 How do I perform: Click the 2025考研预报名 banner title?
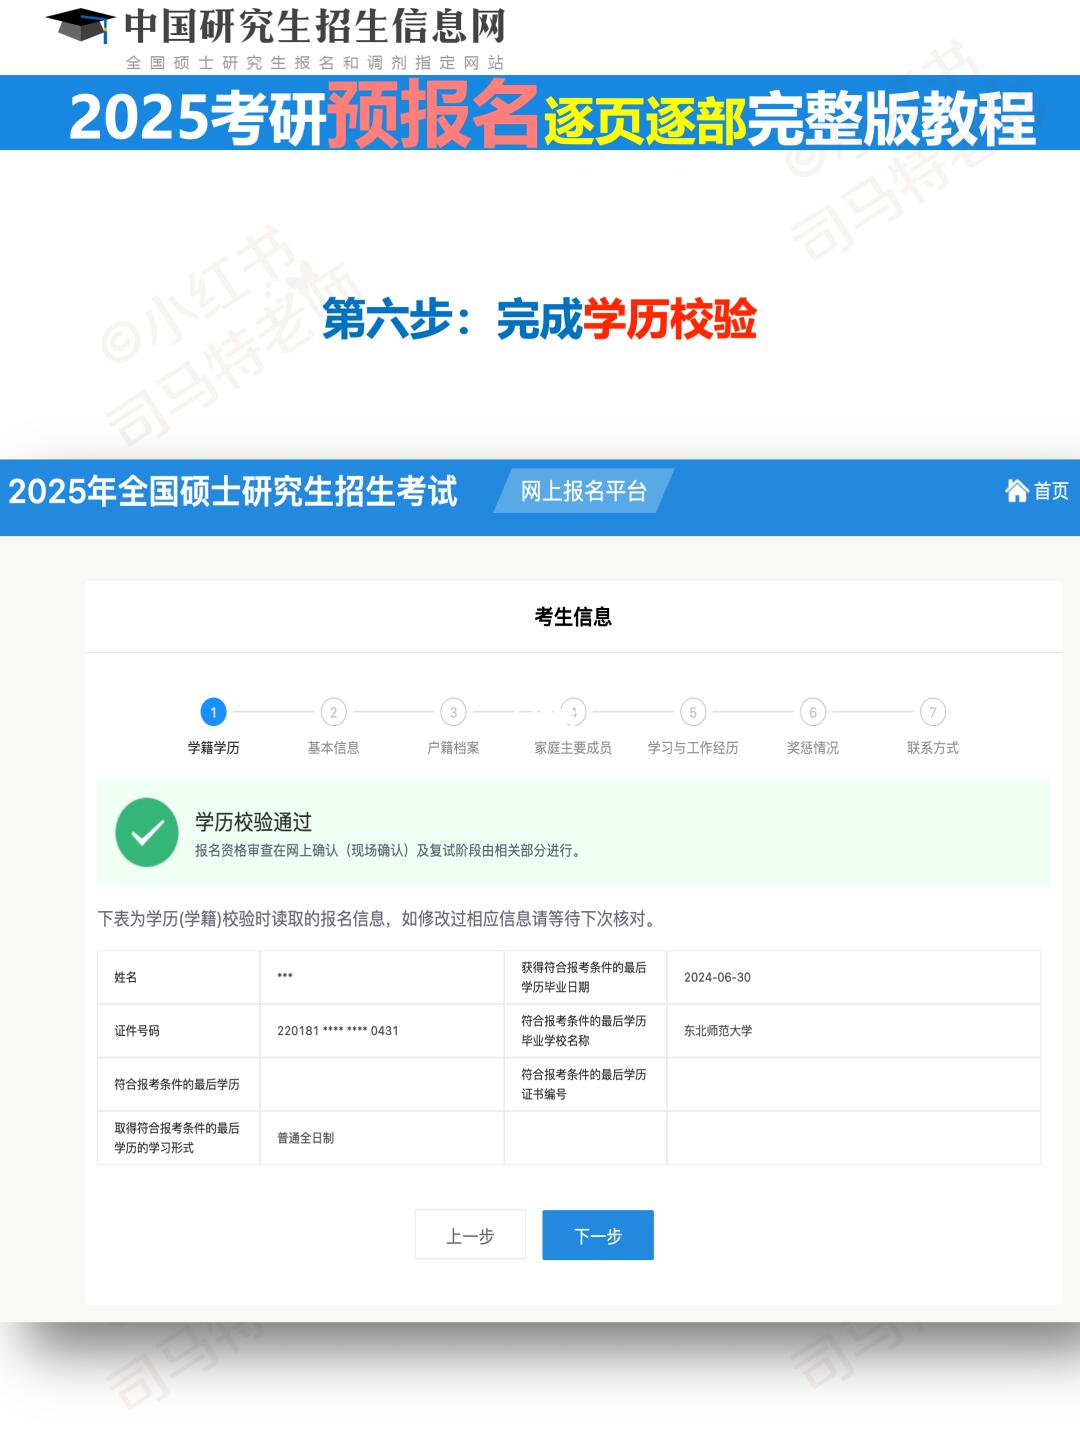305,115
